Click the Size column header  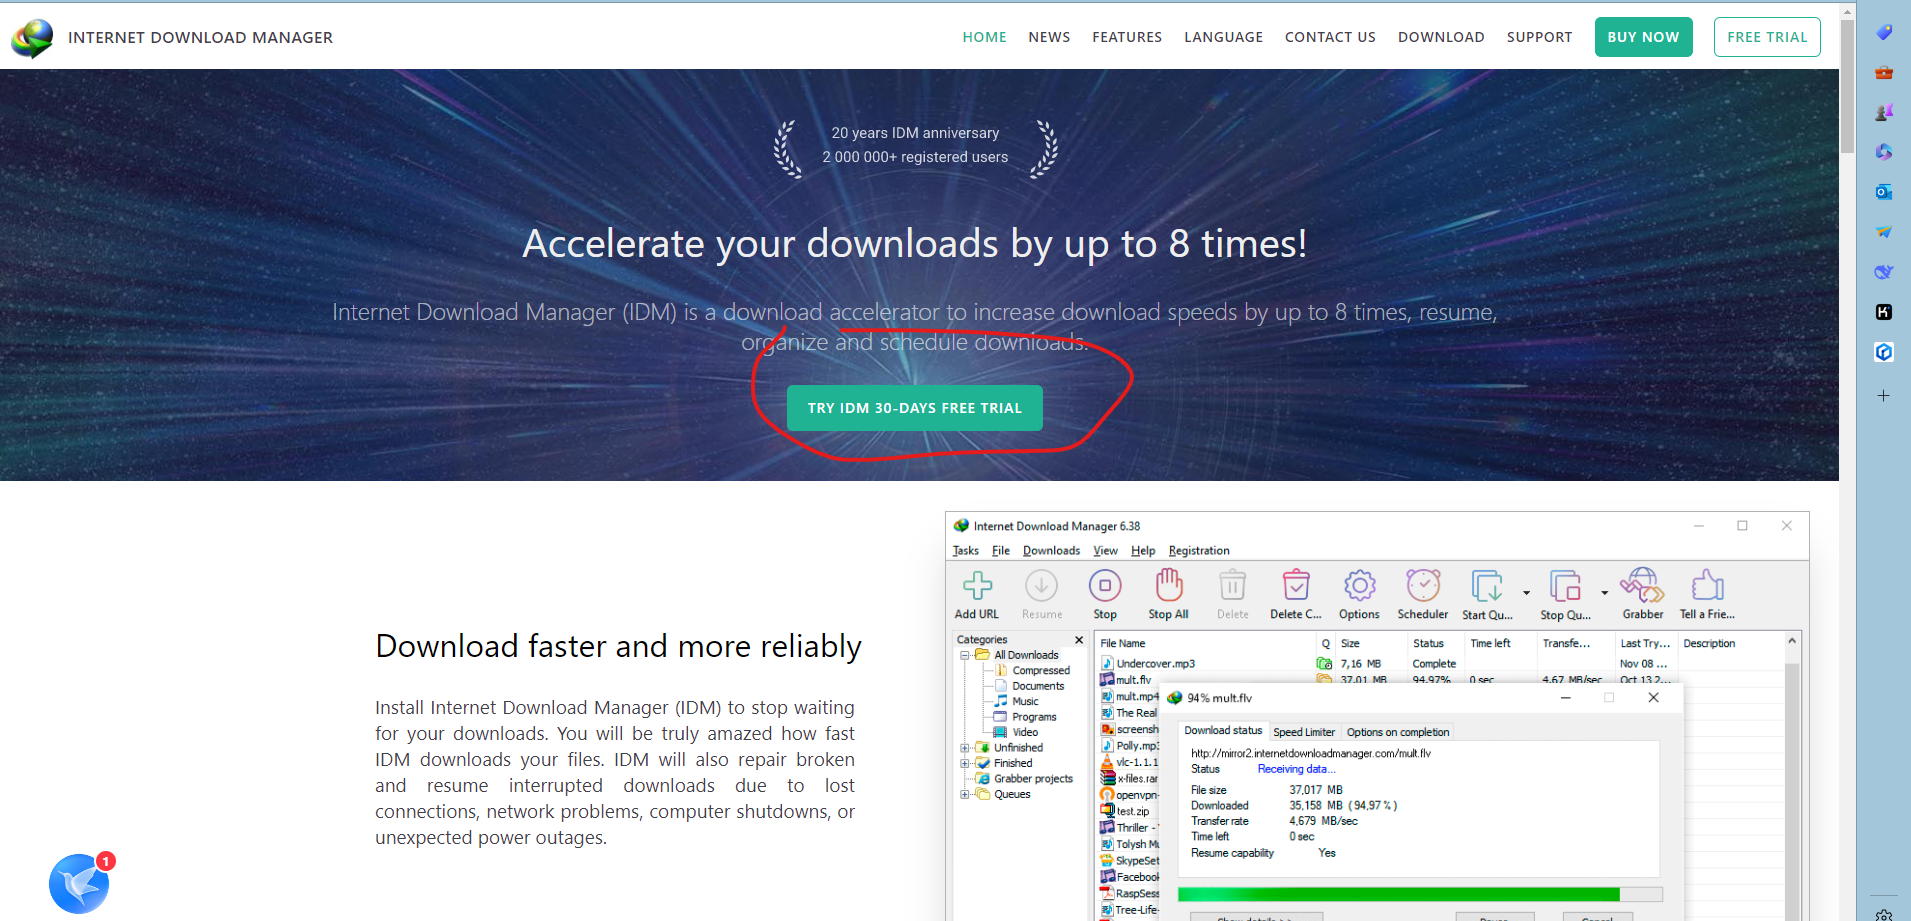[1370, 644]
